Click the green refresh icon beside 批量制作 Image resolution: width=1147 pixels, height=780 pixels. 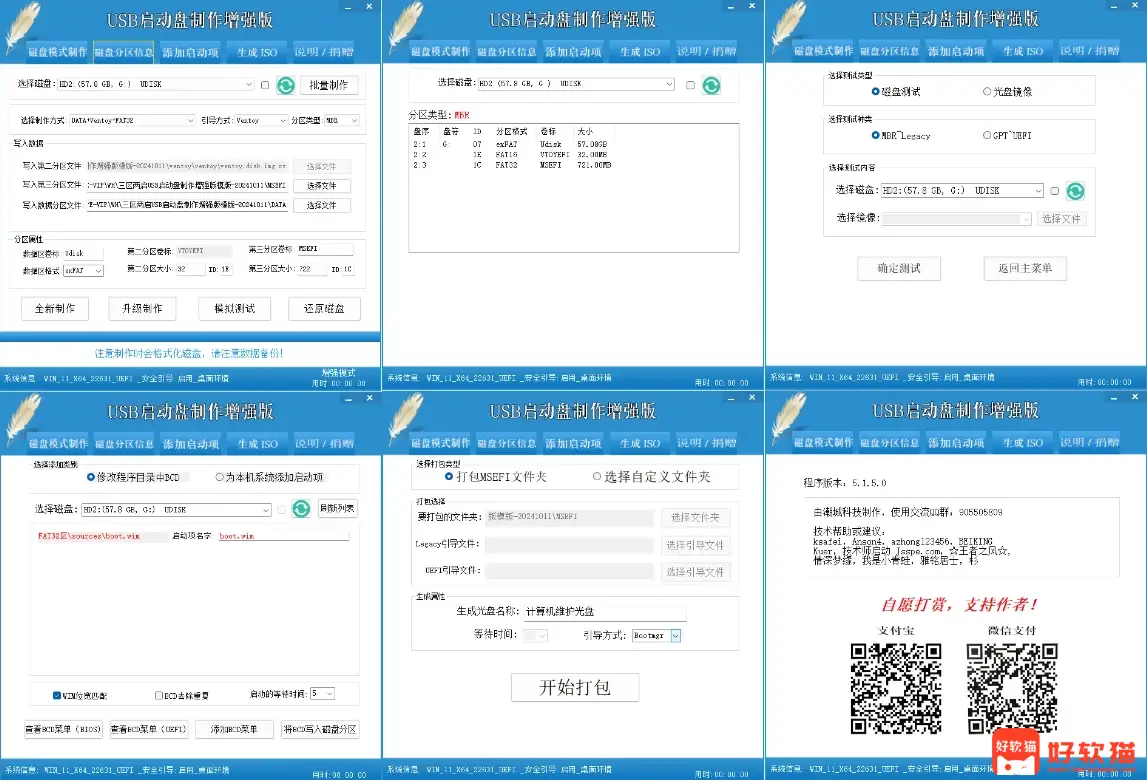(x=285, y=86)
